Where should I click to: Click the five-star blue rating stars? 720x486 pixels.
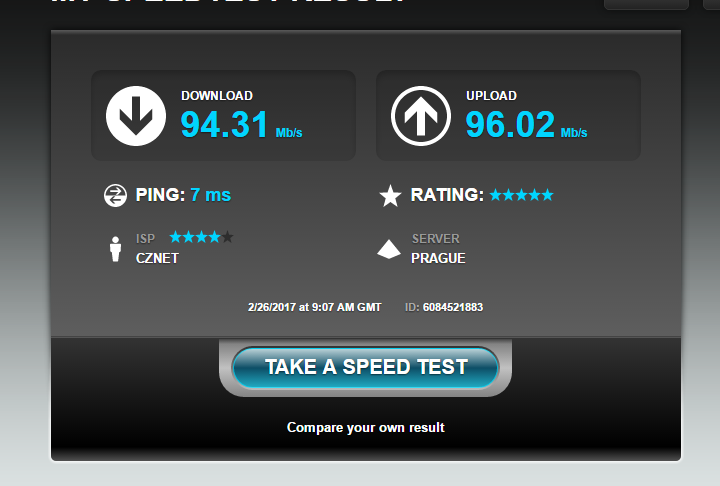(x=522, y=195)
